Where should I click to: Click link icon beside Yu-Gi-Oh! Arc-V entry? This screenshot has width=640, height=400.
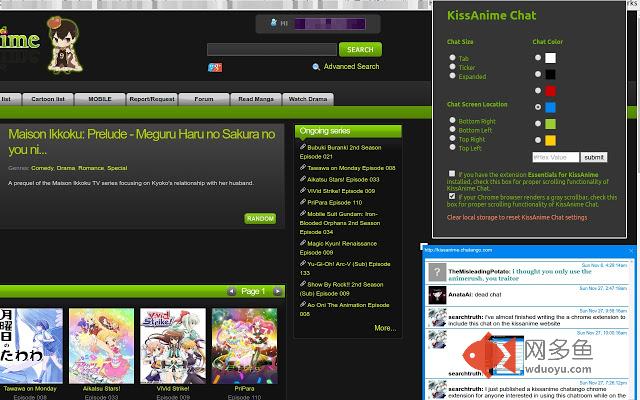tap(303, 263)
